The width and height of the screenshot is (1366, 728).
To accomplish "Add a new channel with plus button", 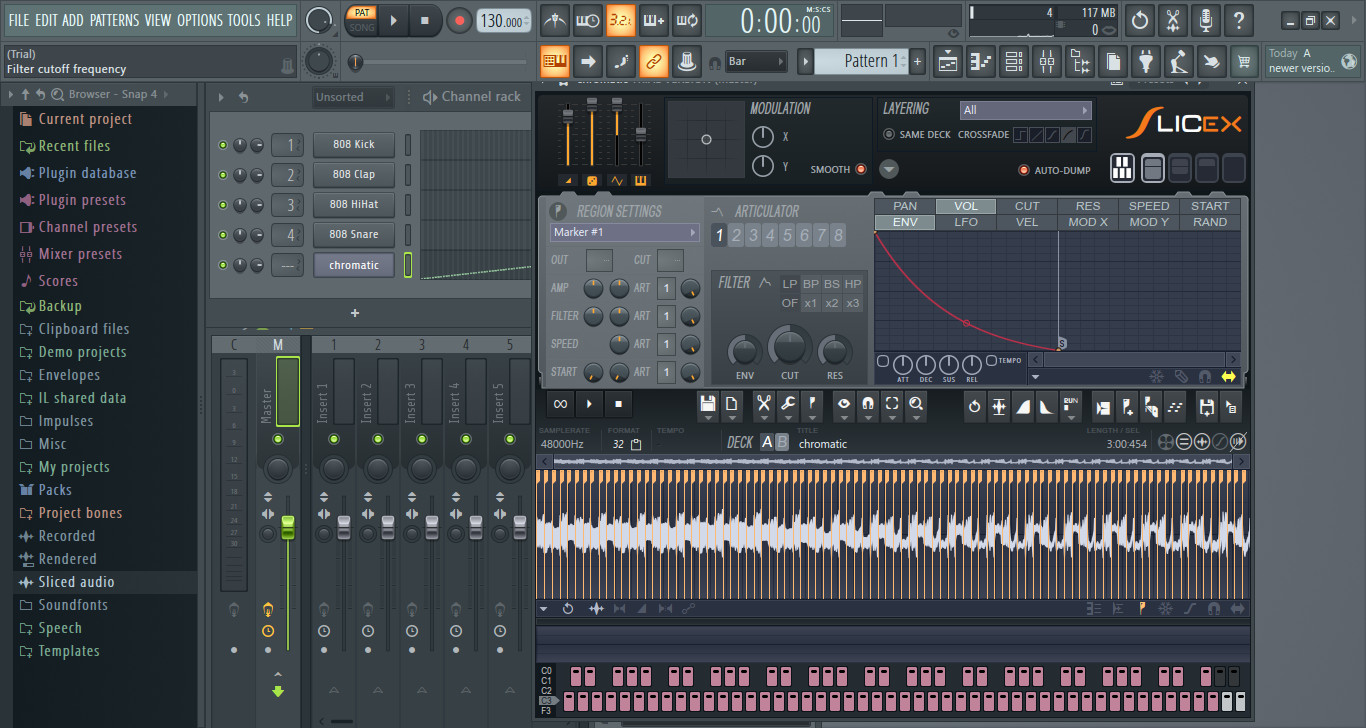I will [354, 313].
